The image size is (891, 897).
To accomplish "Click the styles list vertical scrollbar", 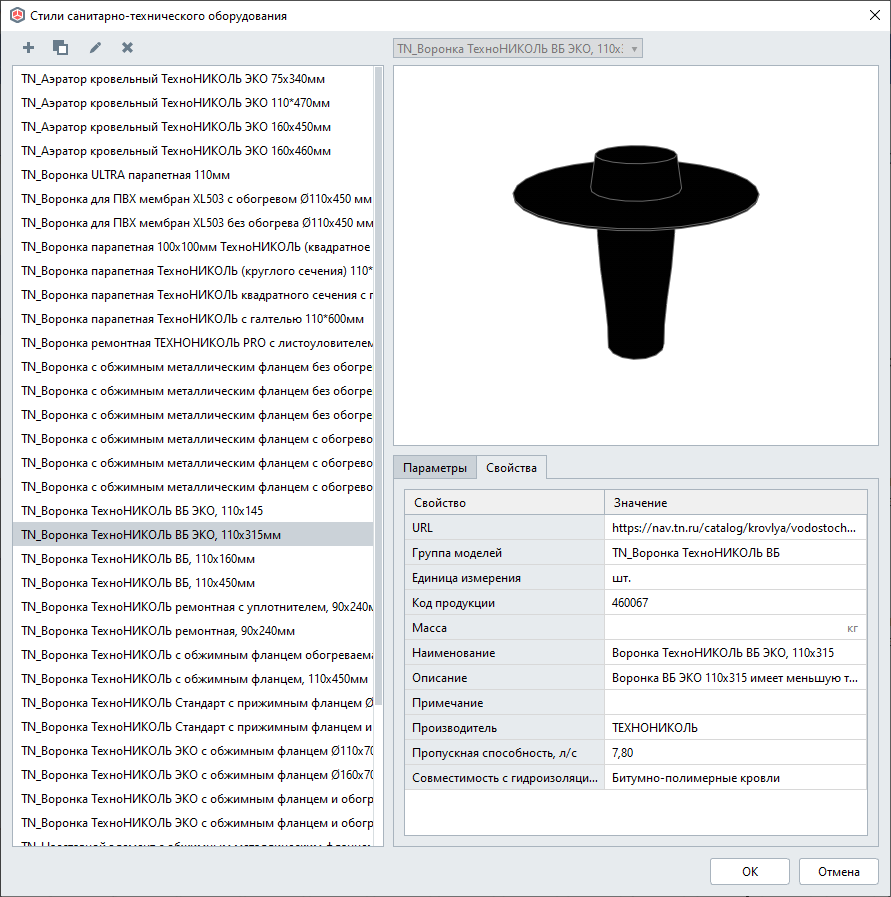I will 378,386.
